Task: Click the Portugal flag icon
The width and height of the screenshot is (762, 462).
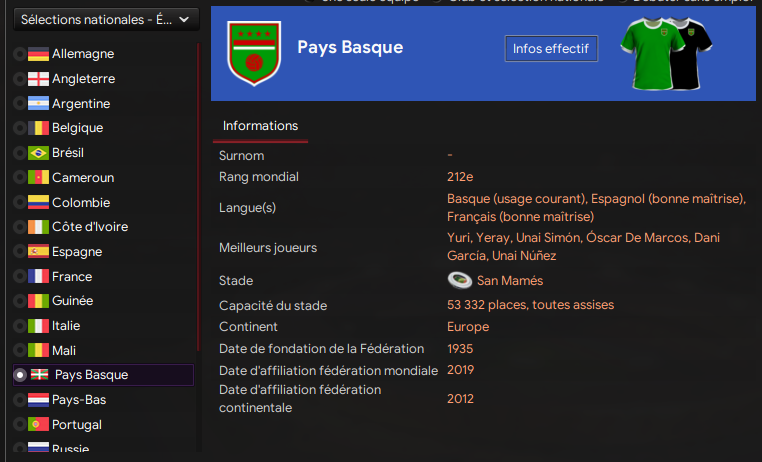Action: coord(38,425)
